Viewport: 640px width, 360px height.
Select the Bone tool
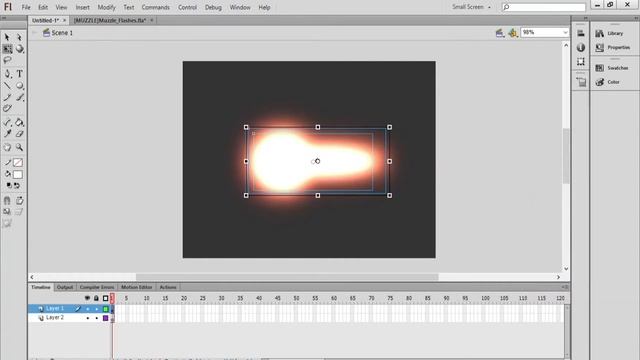7,122
